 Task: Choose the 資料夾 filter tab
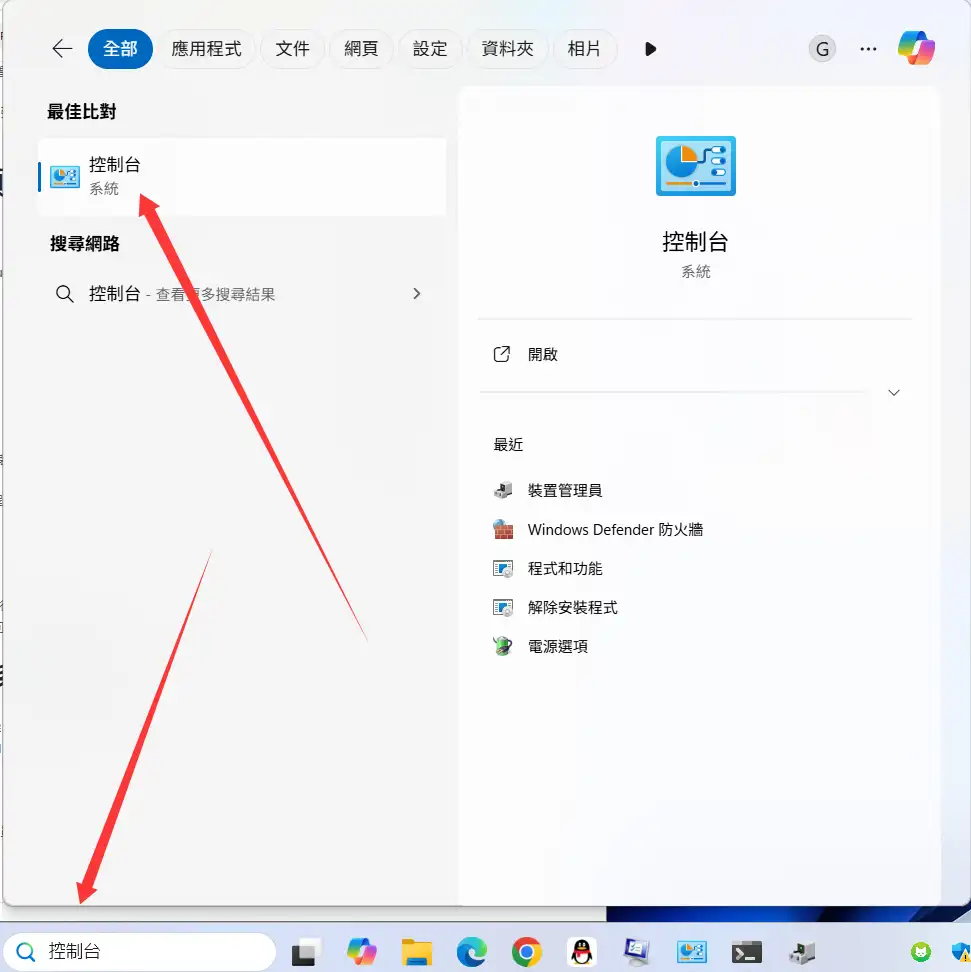tap(507, 49)
